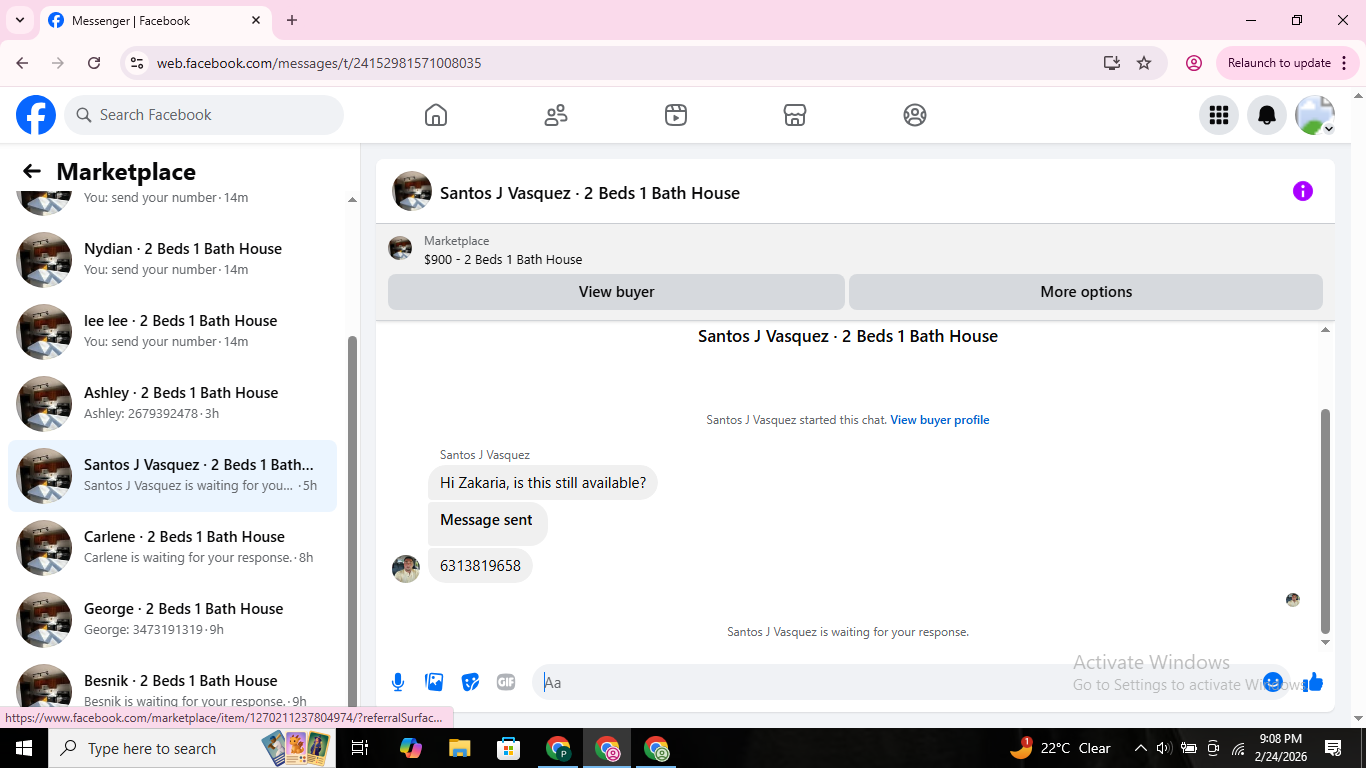Open George 2 Beds 1 Bath House chat

coord(172,619)
